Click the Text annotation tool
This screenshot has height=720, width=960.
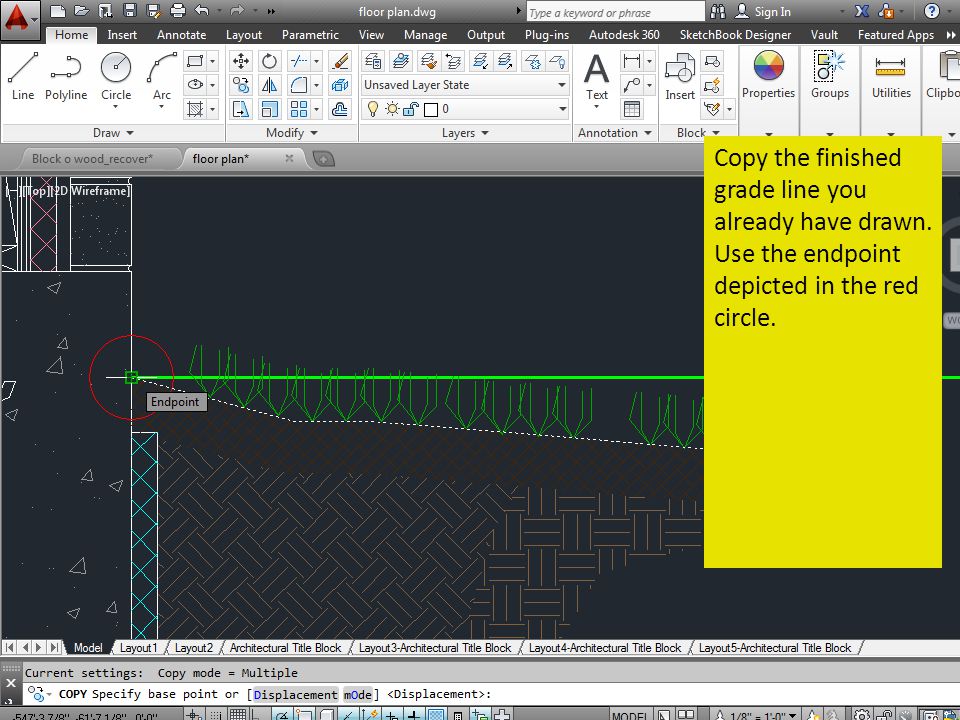[x=596, y=76]
